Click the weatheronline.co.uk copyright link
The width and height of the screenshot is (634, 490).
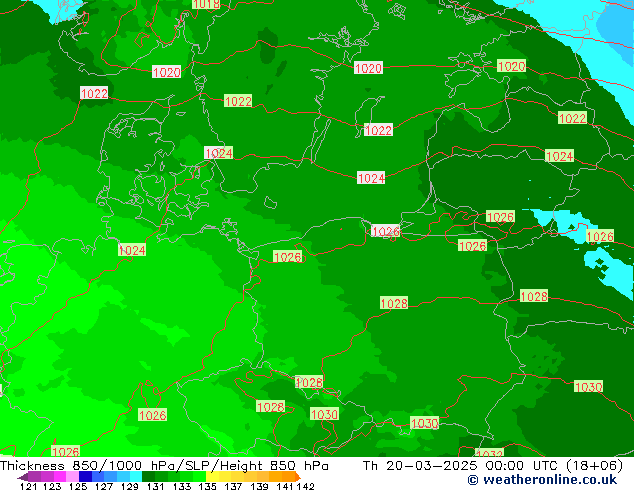pyautogui.click(x=542, y=480)
